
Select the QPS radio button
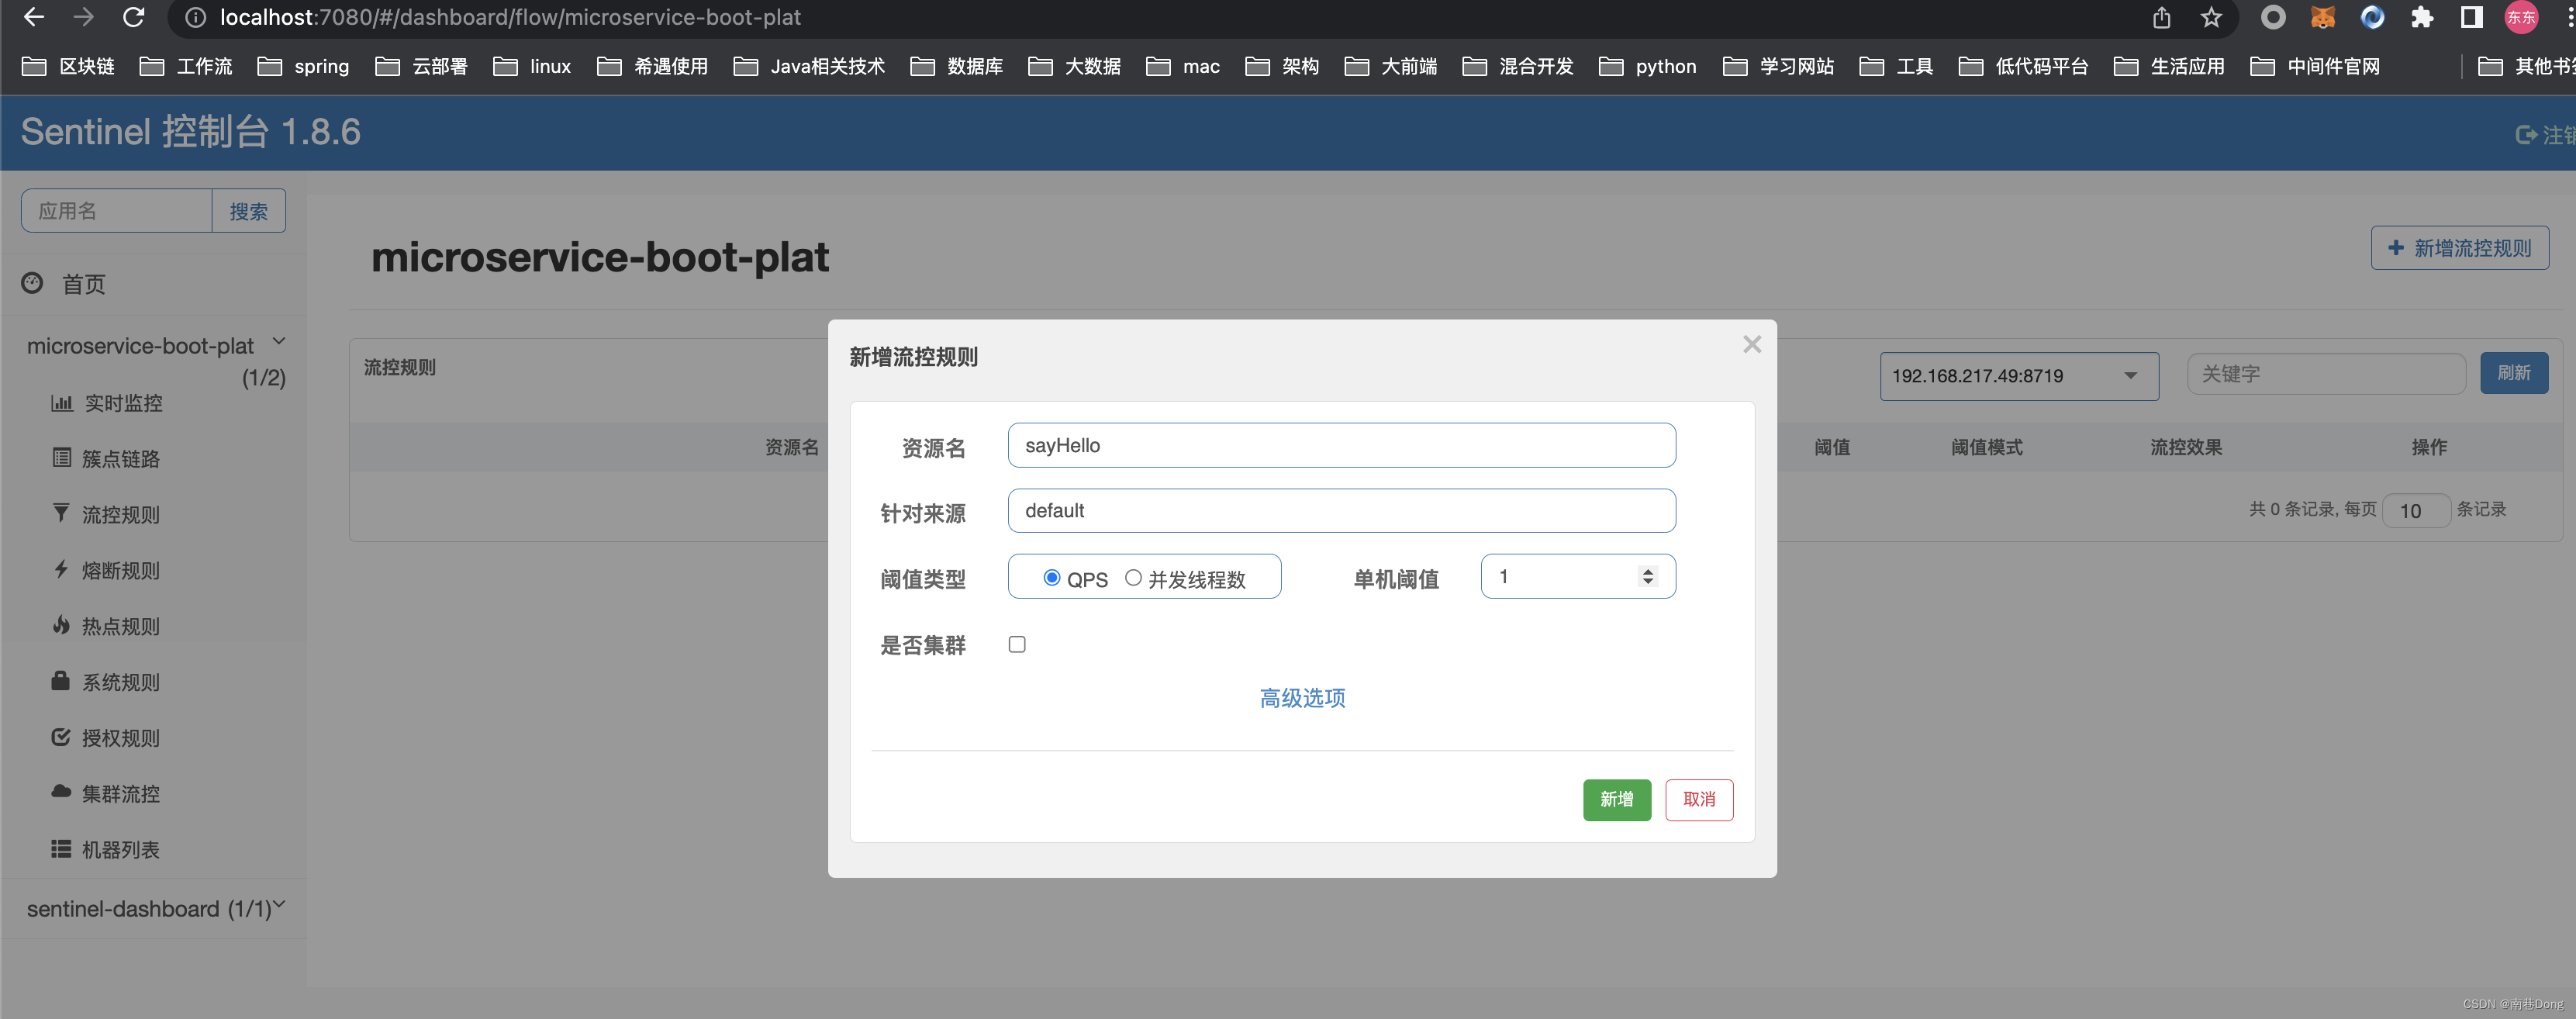(x=1051, y=578)
